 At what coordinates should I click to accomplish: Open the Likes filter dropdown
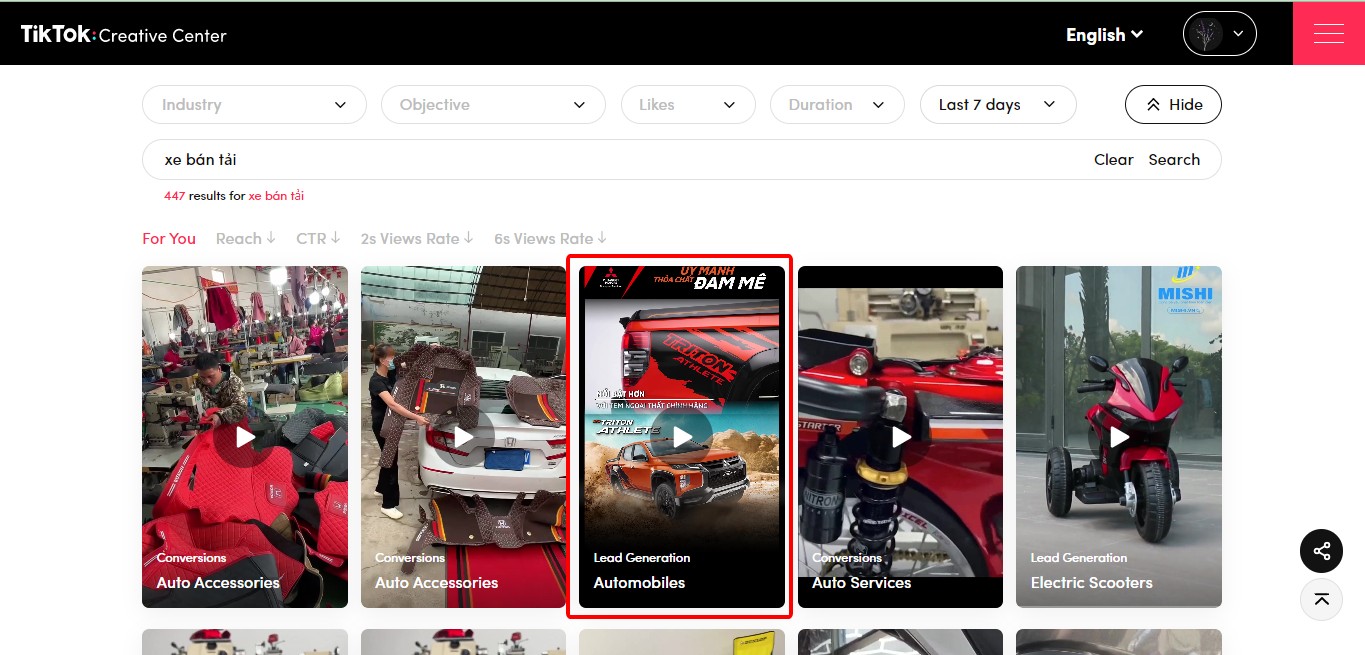point(688,105)
